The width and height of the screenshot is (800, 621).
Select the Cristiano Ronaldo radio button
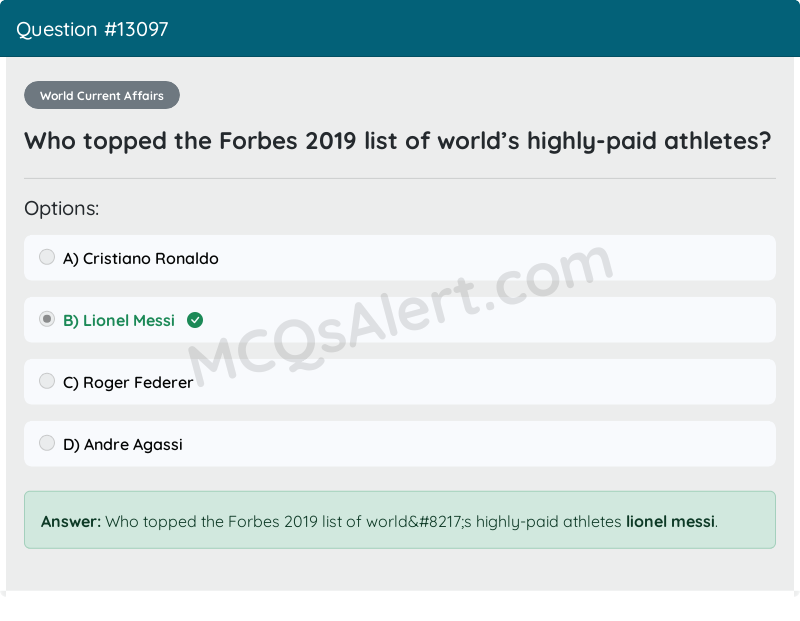click(x=47, y=258)
